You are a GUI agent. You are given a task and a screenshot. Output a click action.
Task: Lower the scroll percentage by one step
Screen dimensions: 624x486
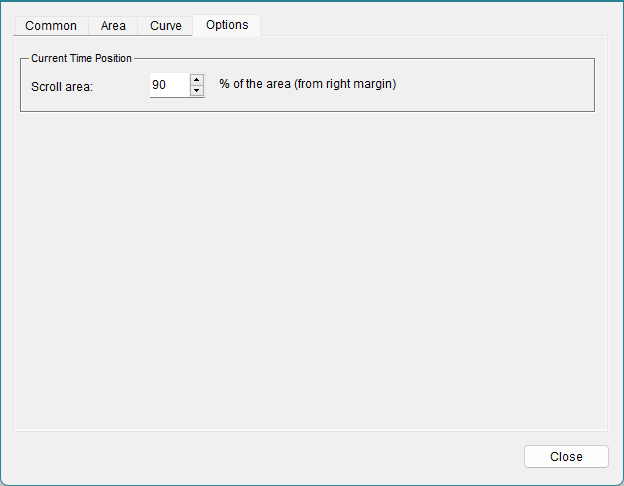pyautogui.click(x=197, y=91)
